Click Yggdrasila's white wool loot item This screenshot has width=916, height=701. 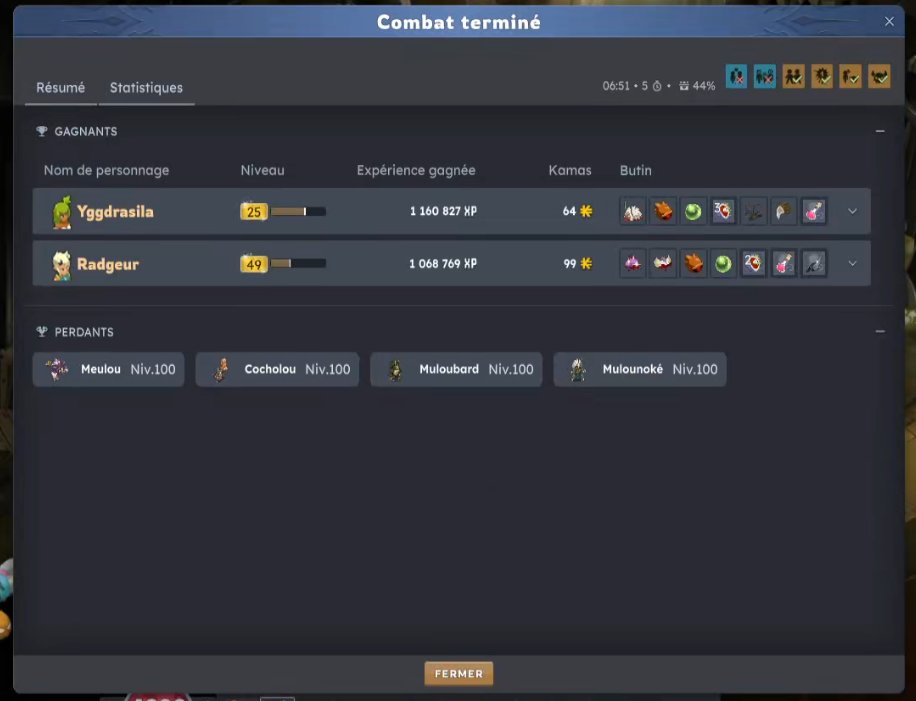(x=633, y=211)
